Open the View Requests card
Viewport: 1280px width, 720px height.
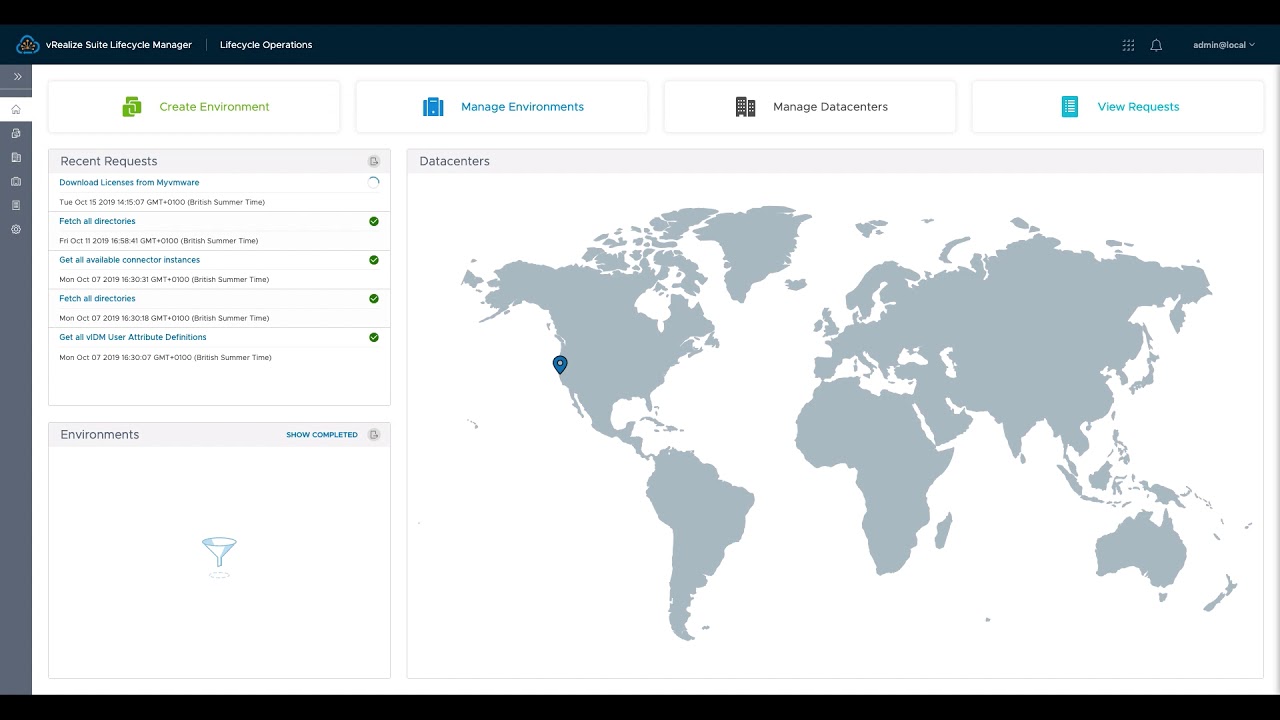[x=1118, y=107]
